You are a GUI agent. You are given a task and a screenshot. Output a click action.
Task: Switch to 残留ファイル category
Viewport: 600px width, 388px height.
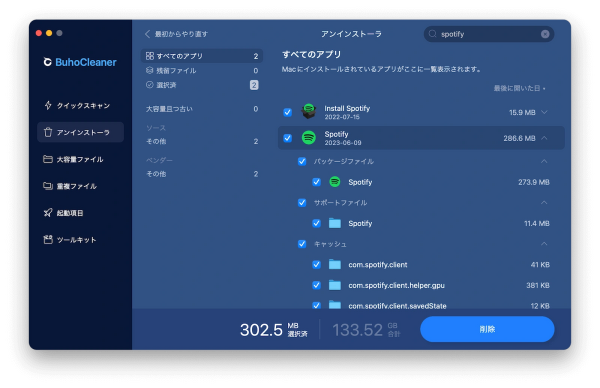[202, 70]
